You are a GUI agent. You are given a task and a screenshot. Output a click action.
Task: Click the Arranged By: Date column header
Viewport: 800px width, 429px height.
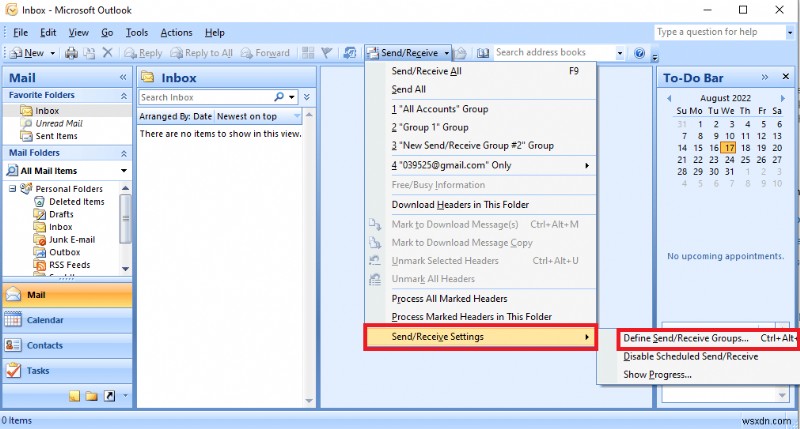point(176,116)
